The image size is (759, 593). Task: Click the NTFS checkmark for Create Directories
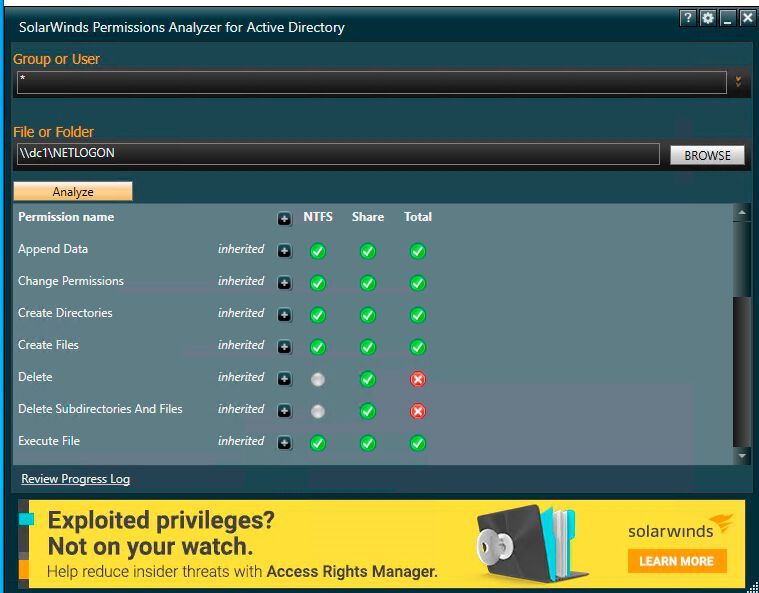coord(318,315)
